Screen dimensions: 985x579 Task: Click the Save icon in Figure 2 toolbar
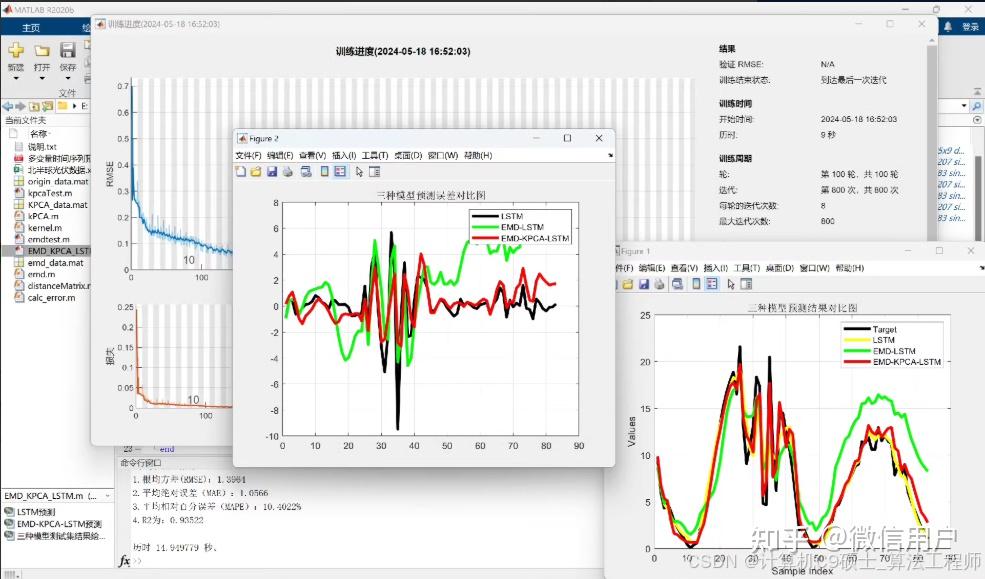271,171
